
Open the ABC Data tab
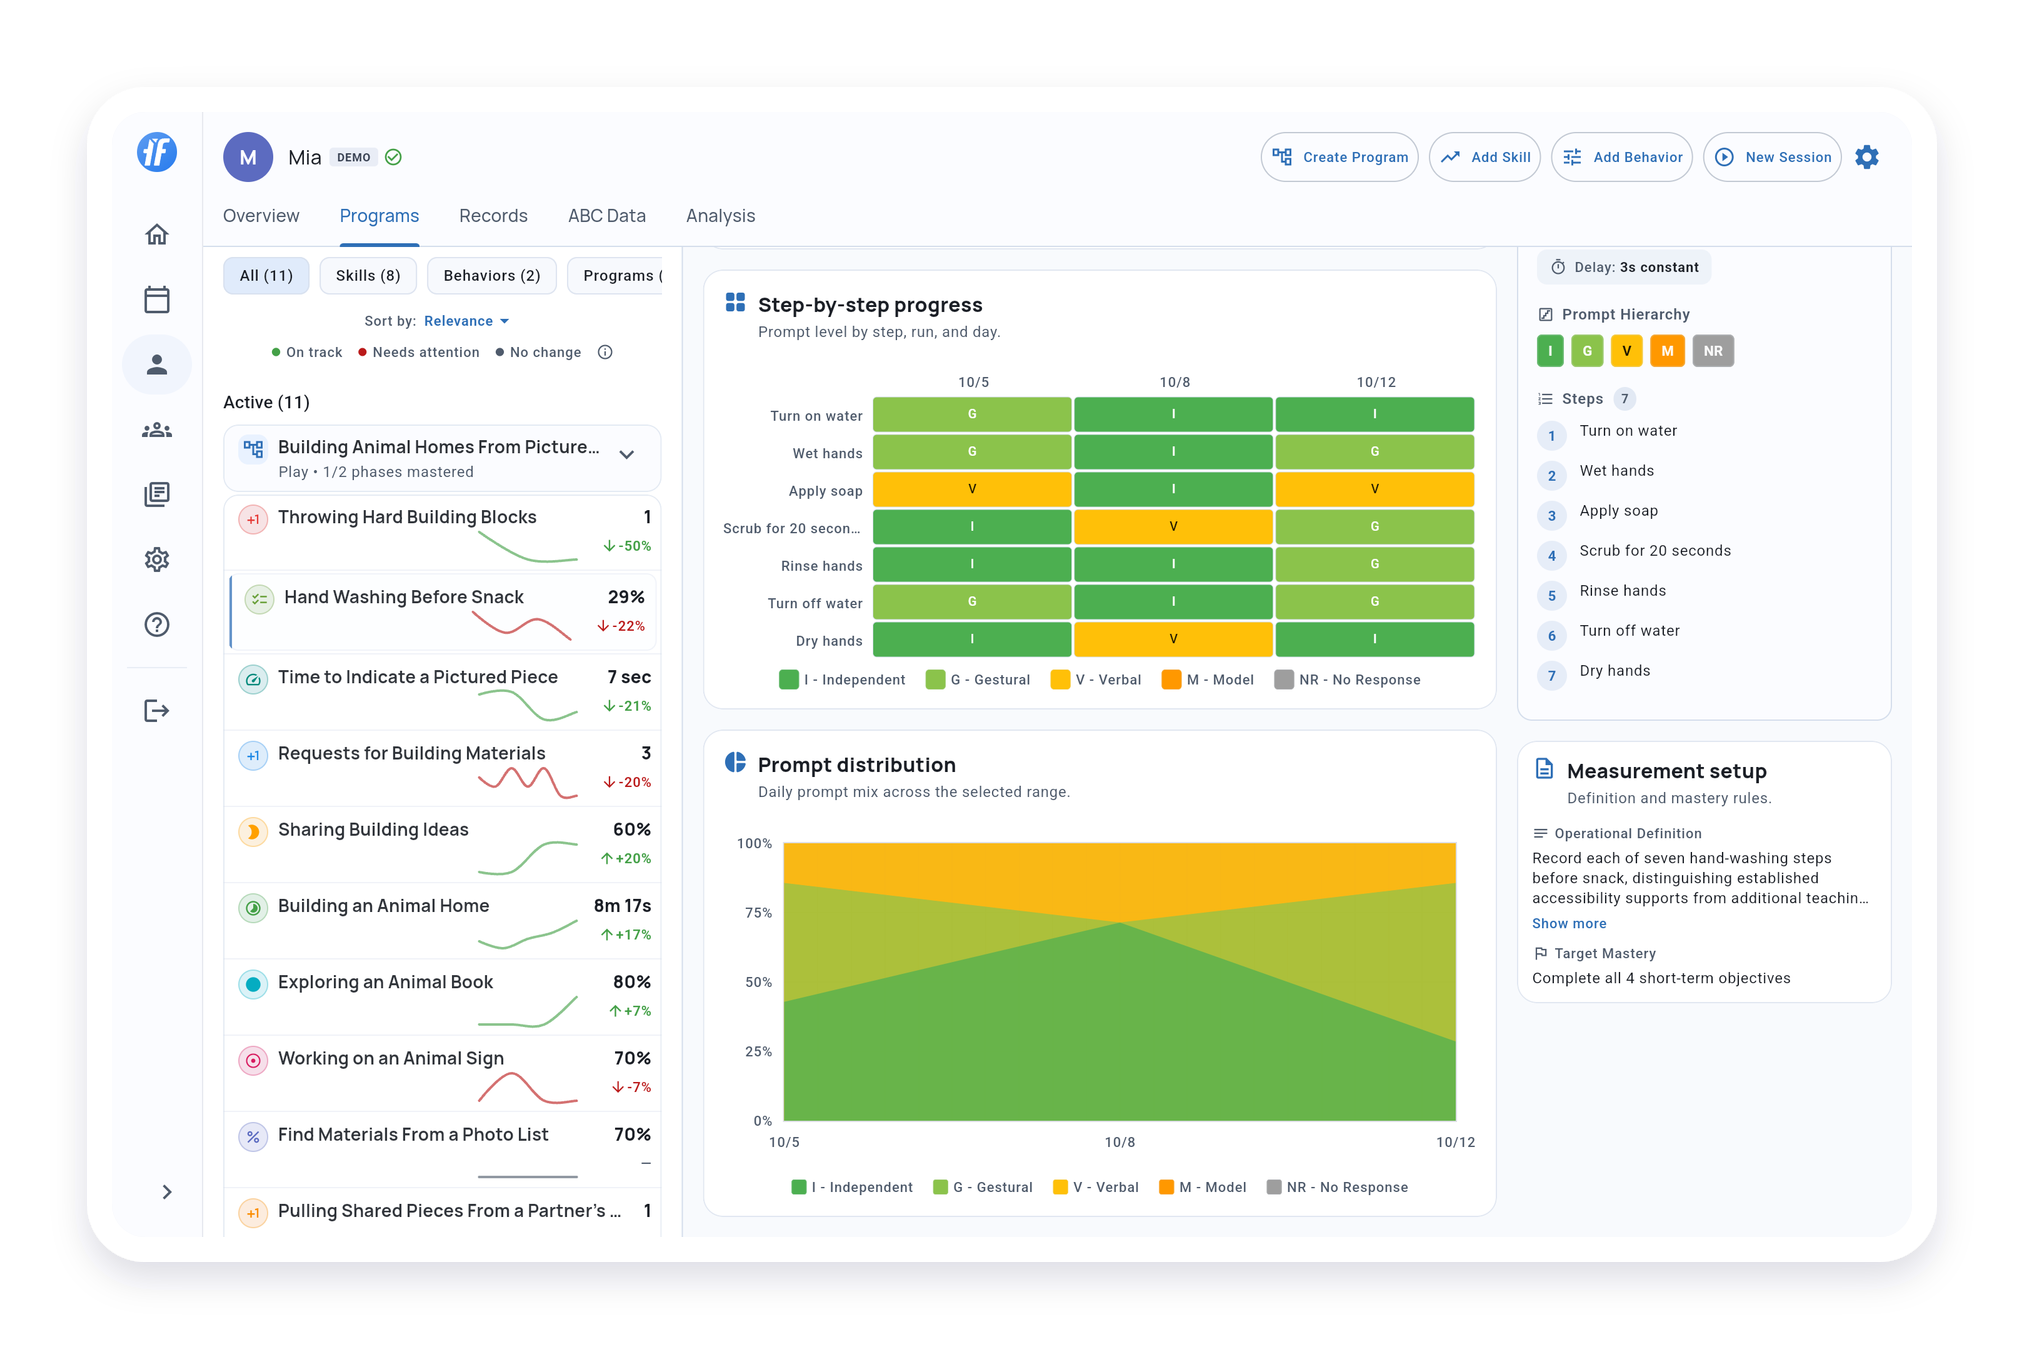coord(607,216)
